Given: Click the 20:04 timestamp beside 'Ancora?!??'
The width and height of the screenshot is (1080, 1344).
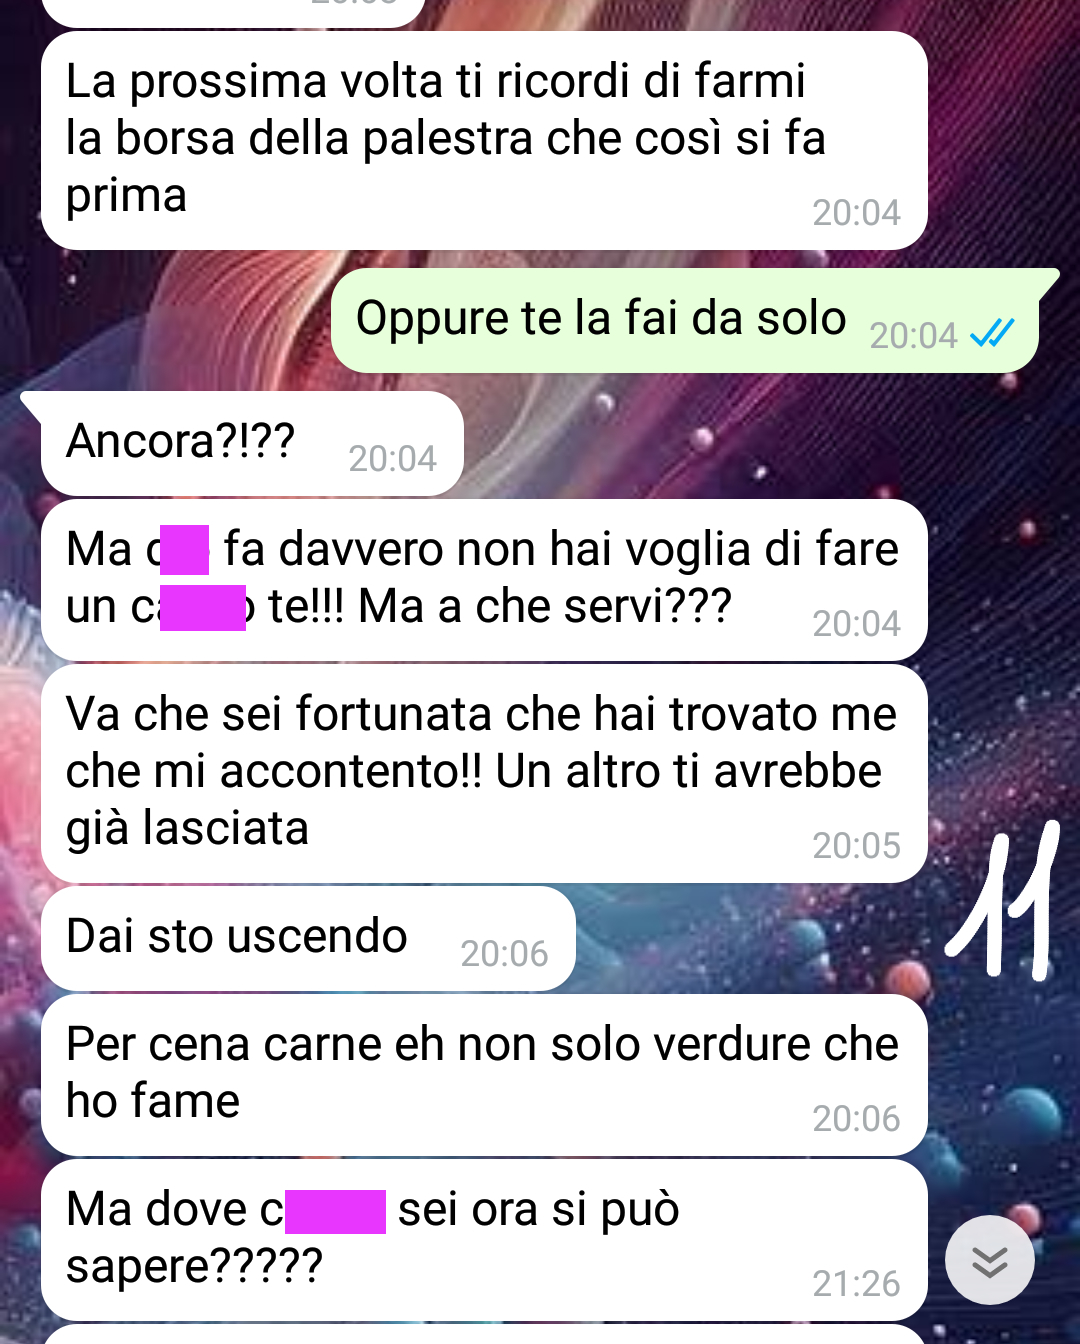Looking at the screenshot, I should tap(392, 458).
